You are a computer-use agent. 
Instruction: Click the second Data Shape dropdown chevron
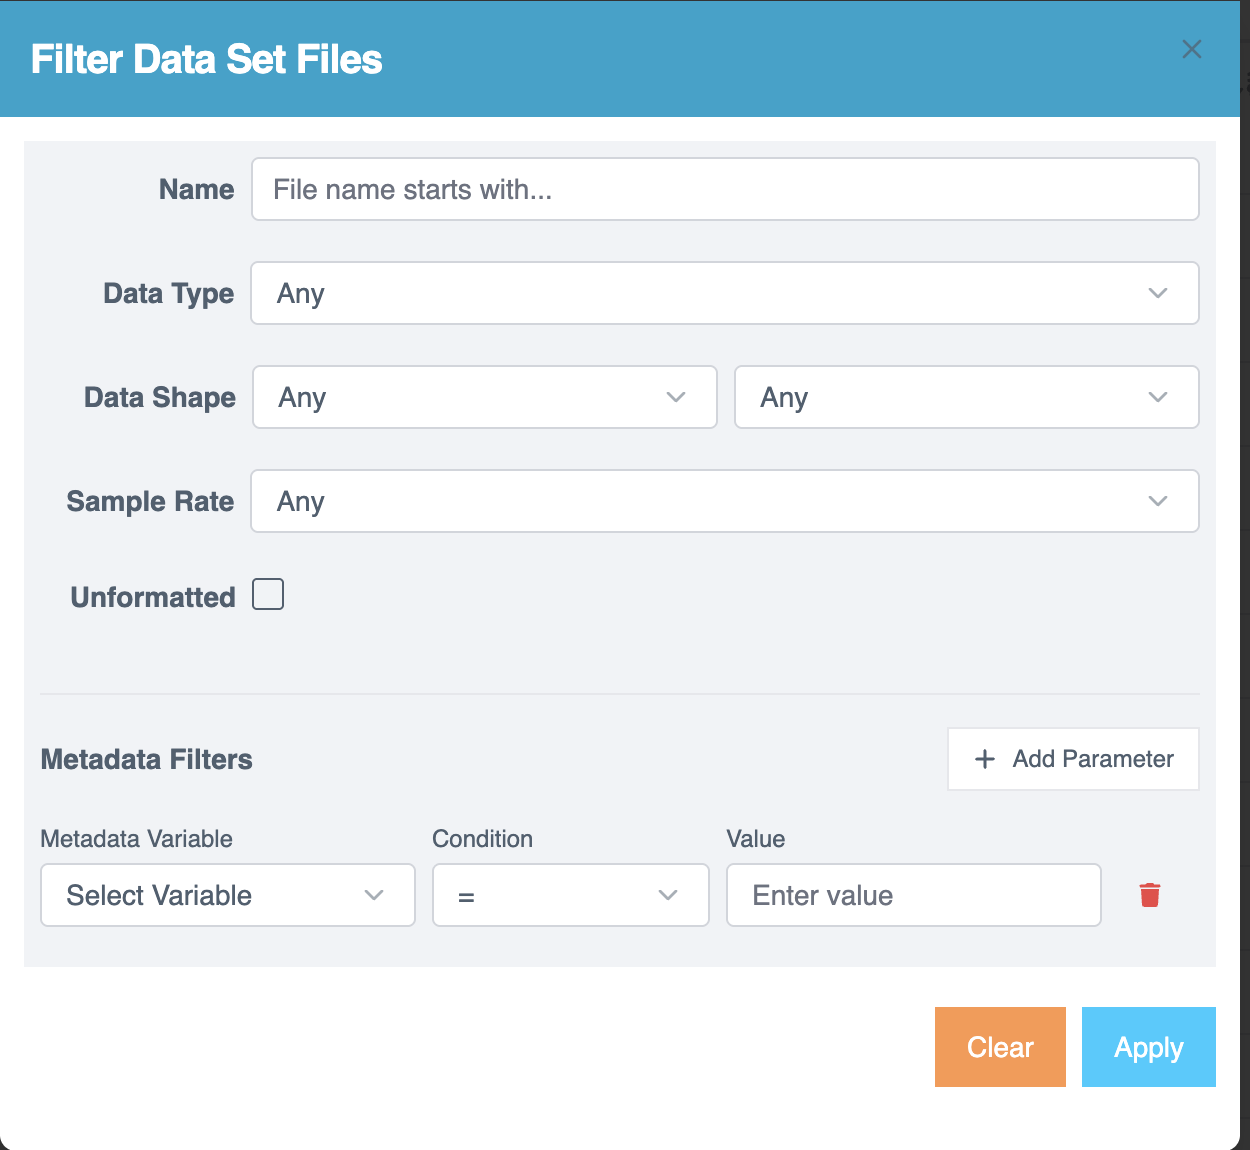pyautogui.click(x=1157, y=397)
